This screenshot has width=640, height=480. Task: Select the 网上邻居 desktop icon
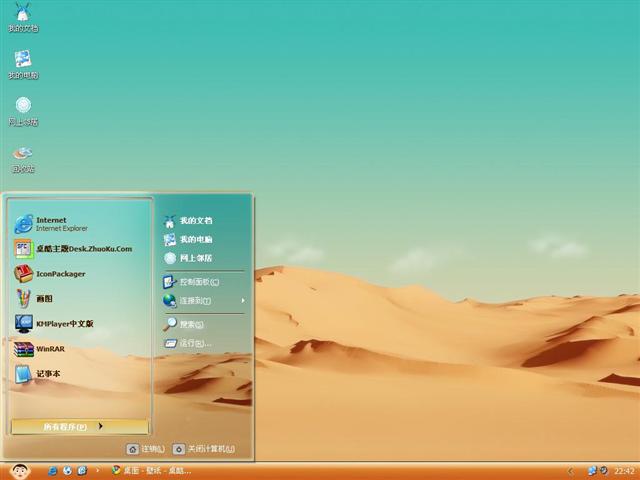coord(23,108)
